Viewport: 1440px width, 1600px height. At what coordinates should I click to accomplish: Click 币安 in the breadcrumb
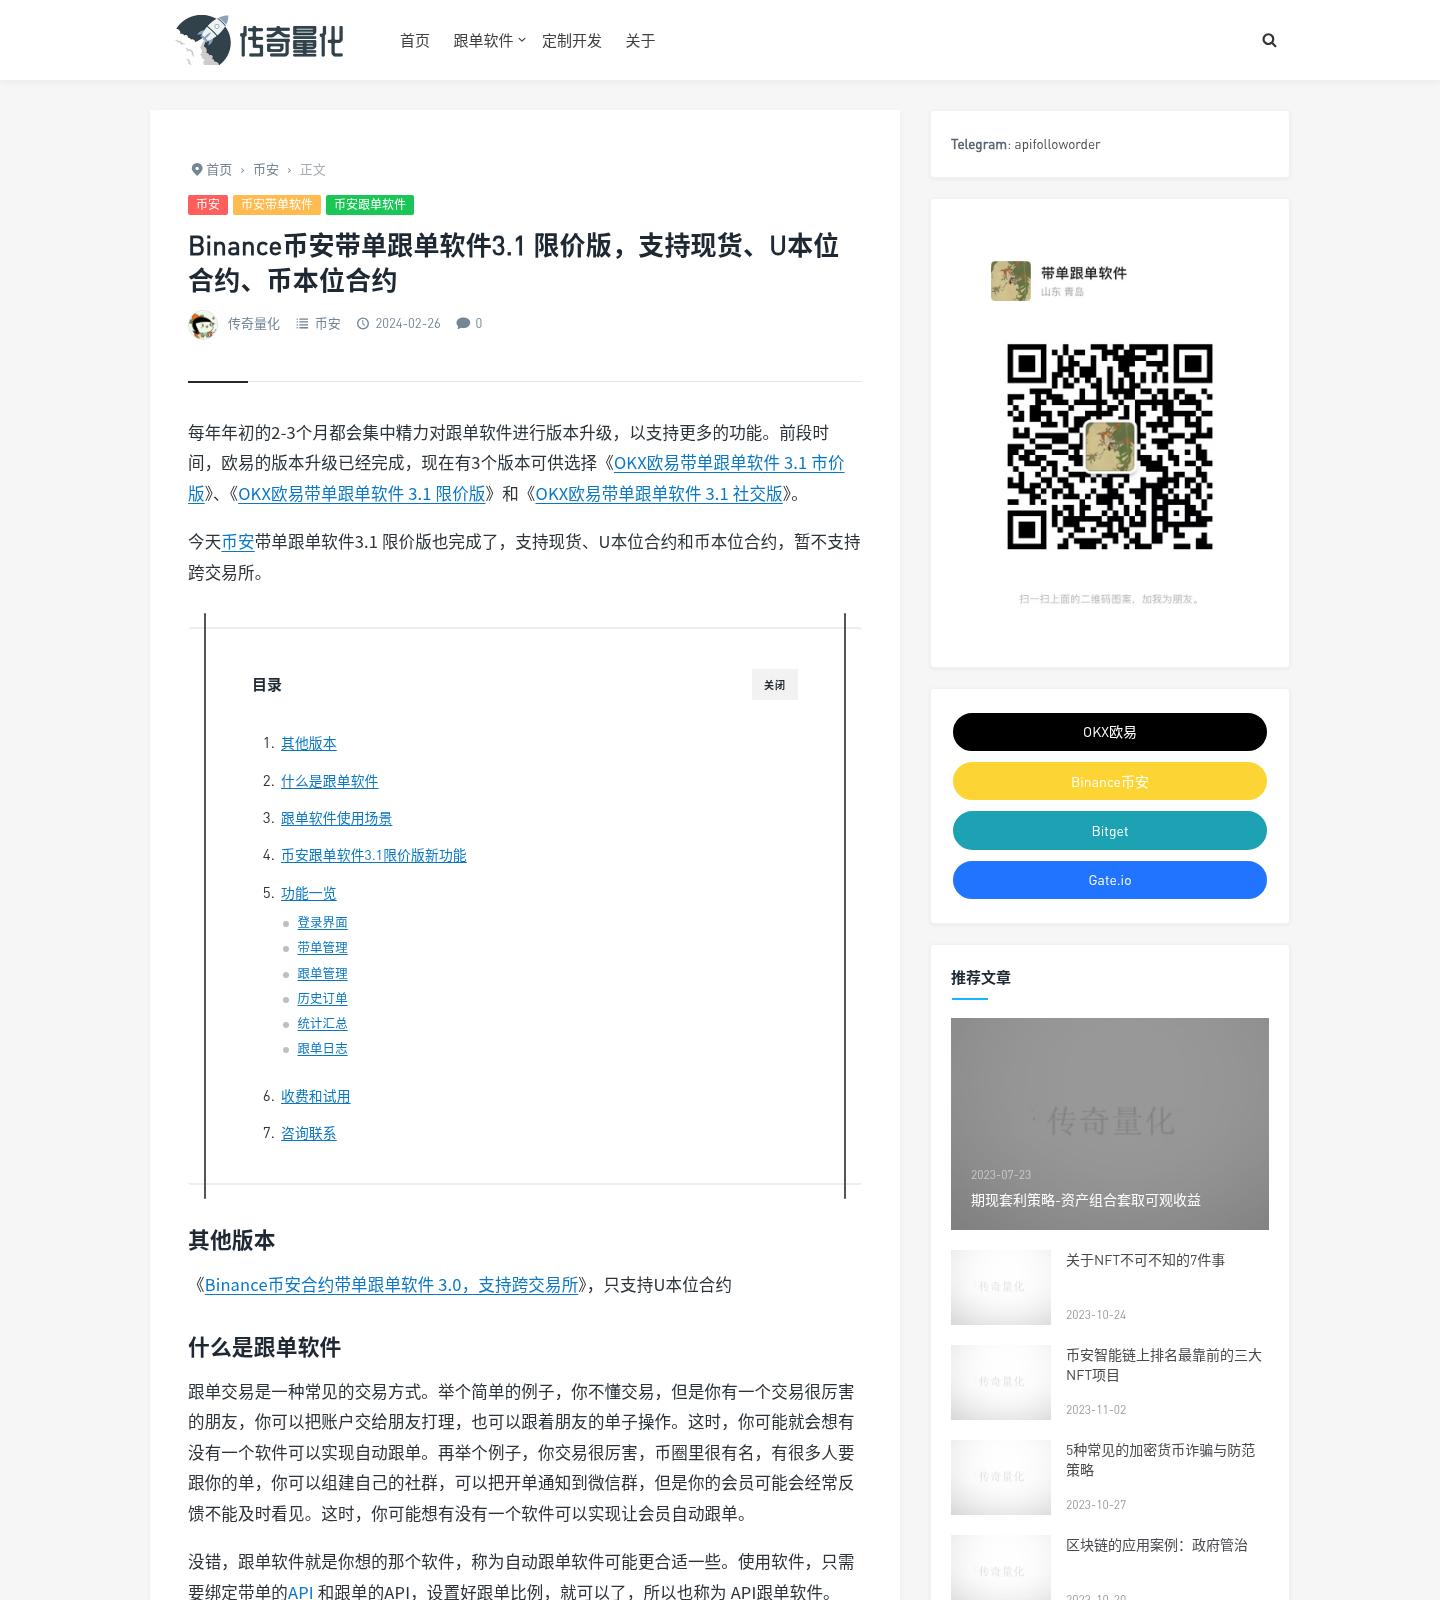(x=266, y=170)
